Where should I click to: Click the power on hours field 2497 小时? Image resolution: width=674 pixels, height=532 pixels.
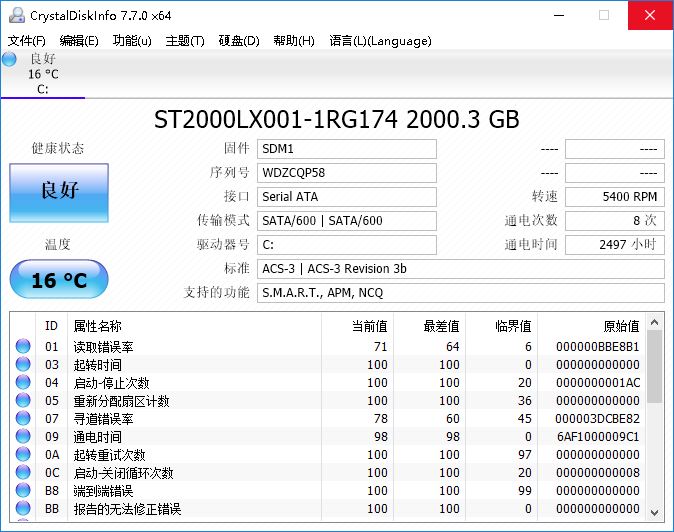tap(615, 245)
